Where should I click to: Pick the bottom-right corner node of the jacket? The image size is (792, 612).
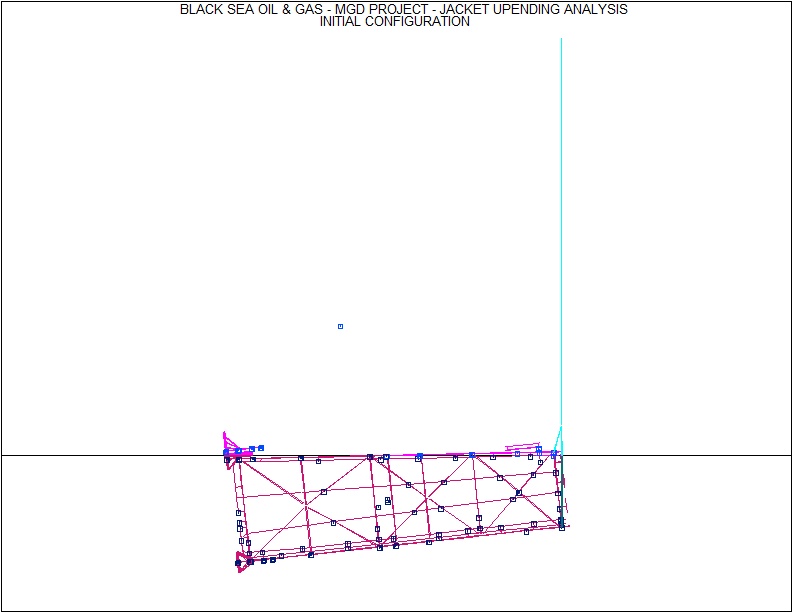pyautogui.click(x=562, y=527)
